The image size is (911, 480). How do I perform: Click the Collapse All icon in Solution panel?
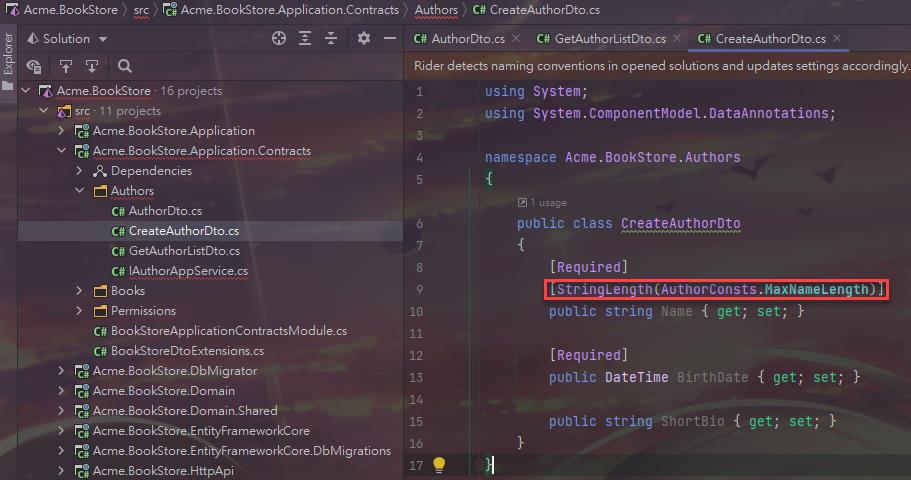332,39
